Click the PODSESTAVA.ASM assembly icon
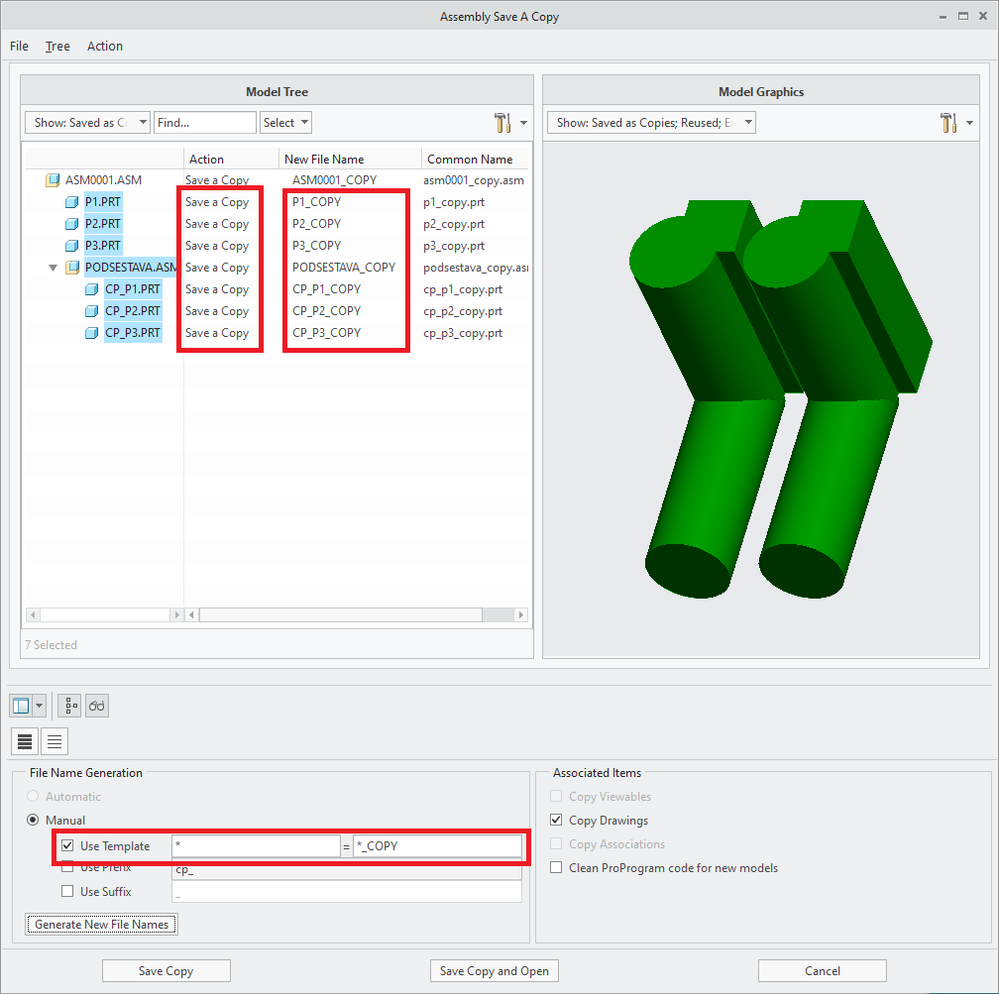The width and height of the screenshot is (999, 994). point(72,268)
